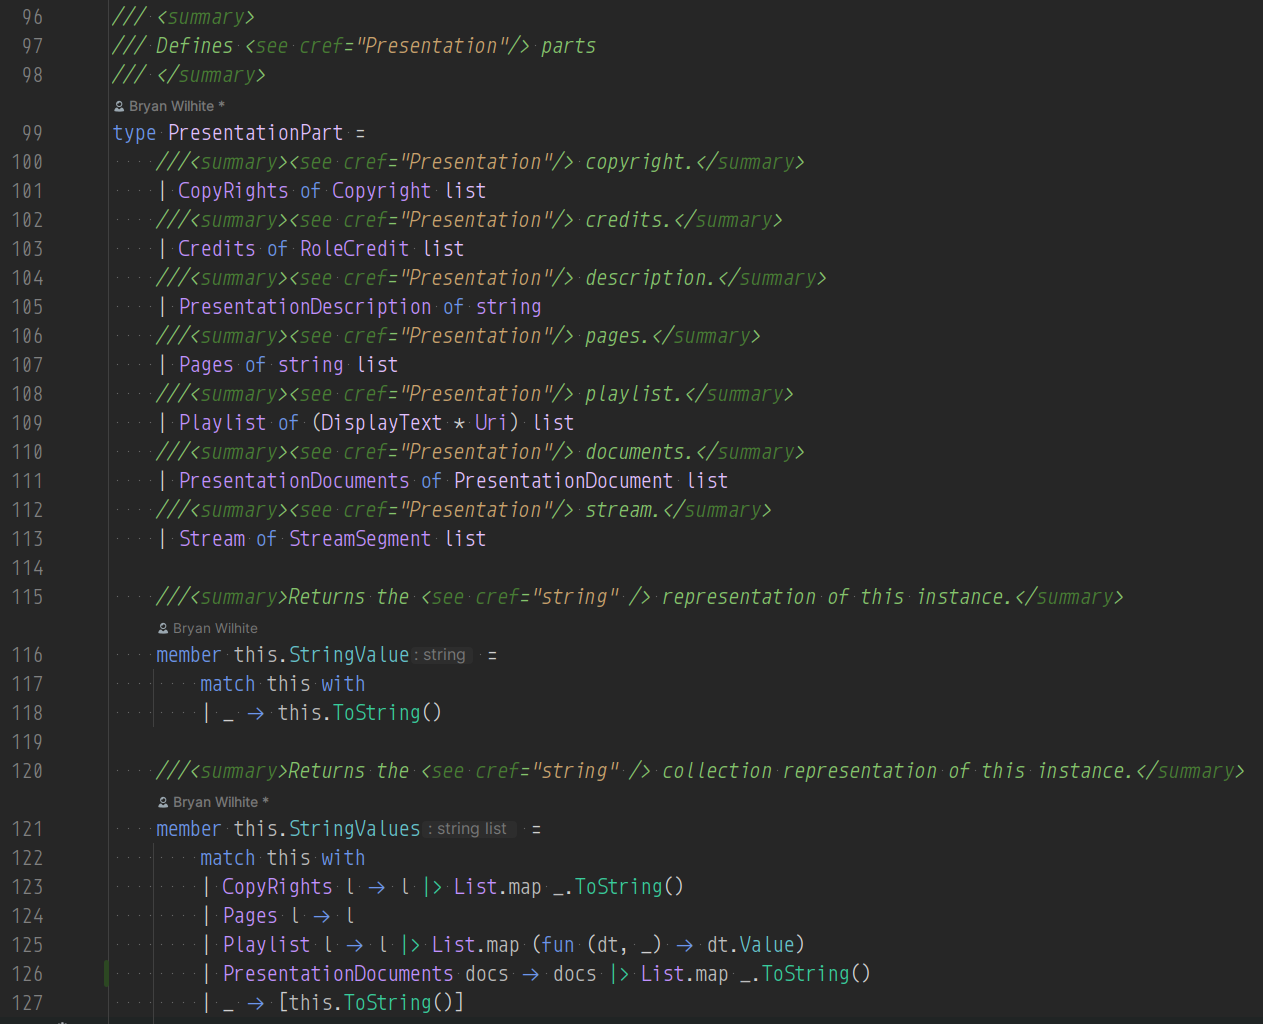The image size is (1263, 1024).
Task: Click 'PresentationDocument' type on line 111
Action: [x=563, y=481]
